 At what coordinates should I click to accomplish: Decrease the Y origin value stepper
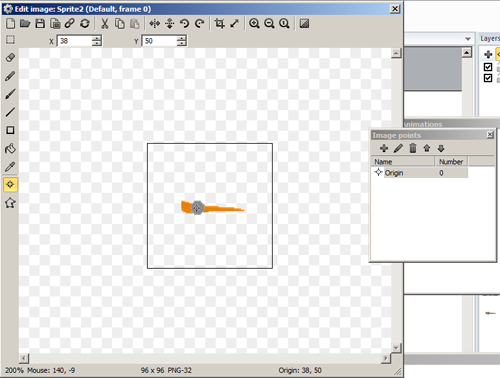click(181, 43)
